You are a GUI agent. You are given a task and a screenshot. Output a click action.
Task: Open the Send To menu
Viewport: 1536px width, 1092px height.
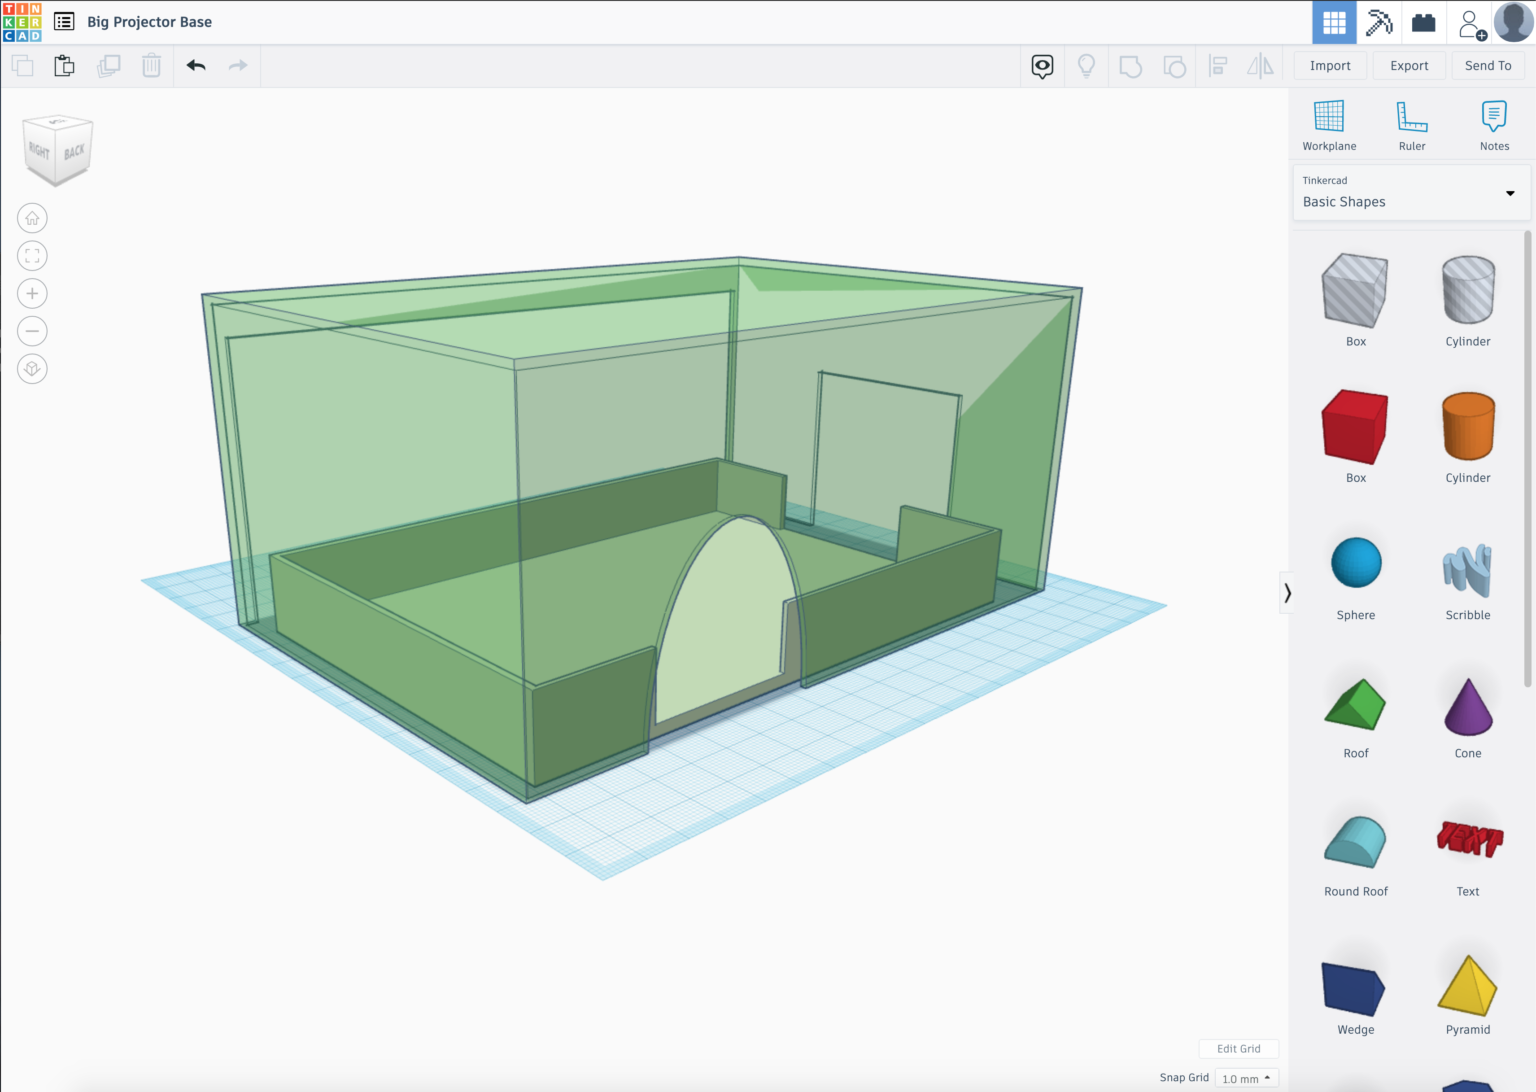point(1487,66)
